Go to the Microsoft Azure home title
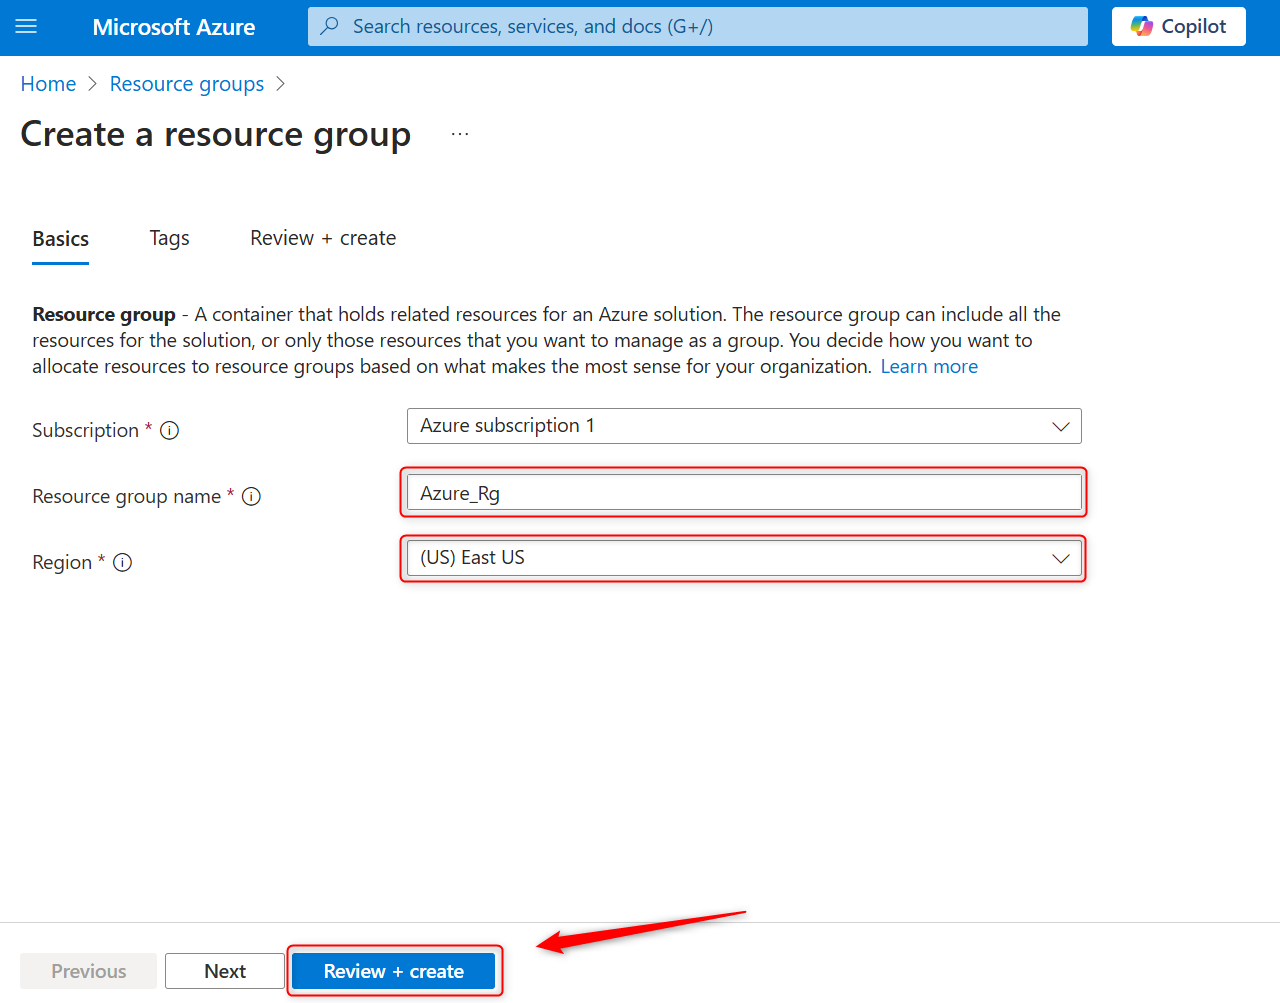The image size is (1280, 1003). tap(173, 27)
